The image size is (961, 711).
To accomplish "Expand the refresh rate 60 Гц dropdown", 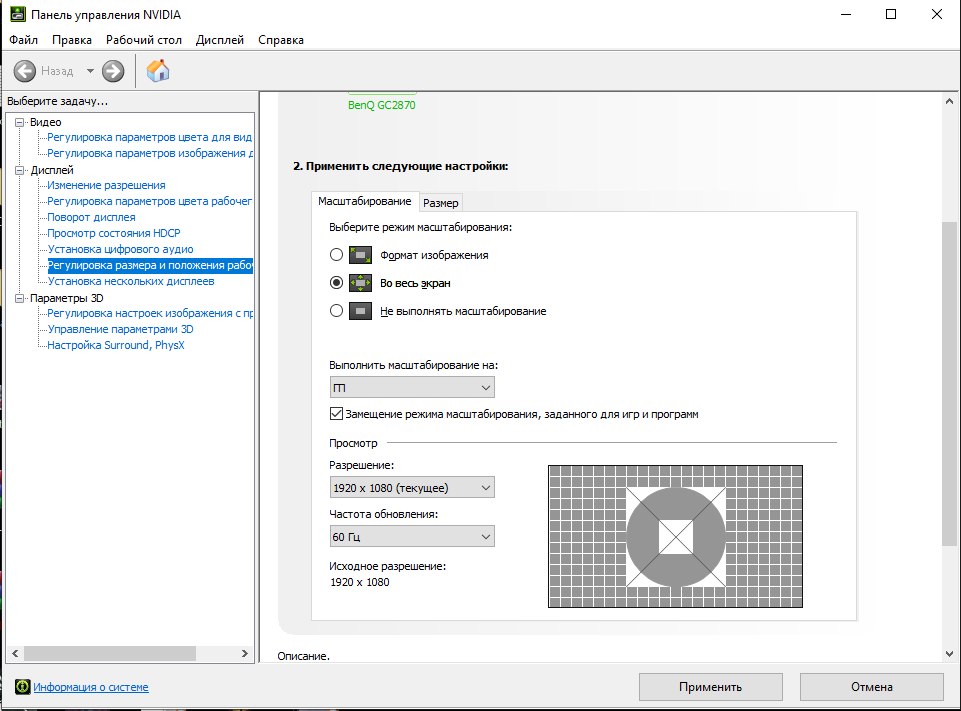I will (412, 537).
